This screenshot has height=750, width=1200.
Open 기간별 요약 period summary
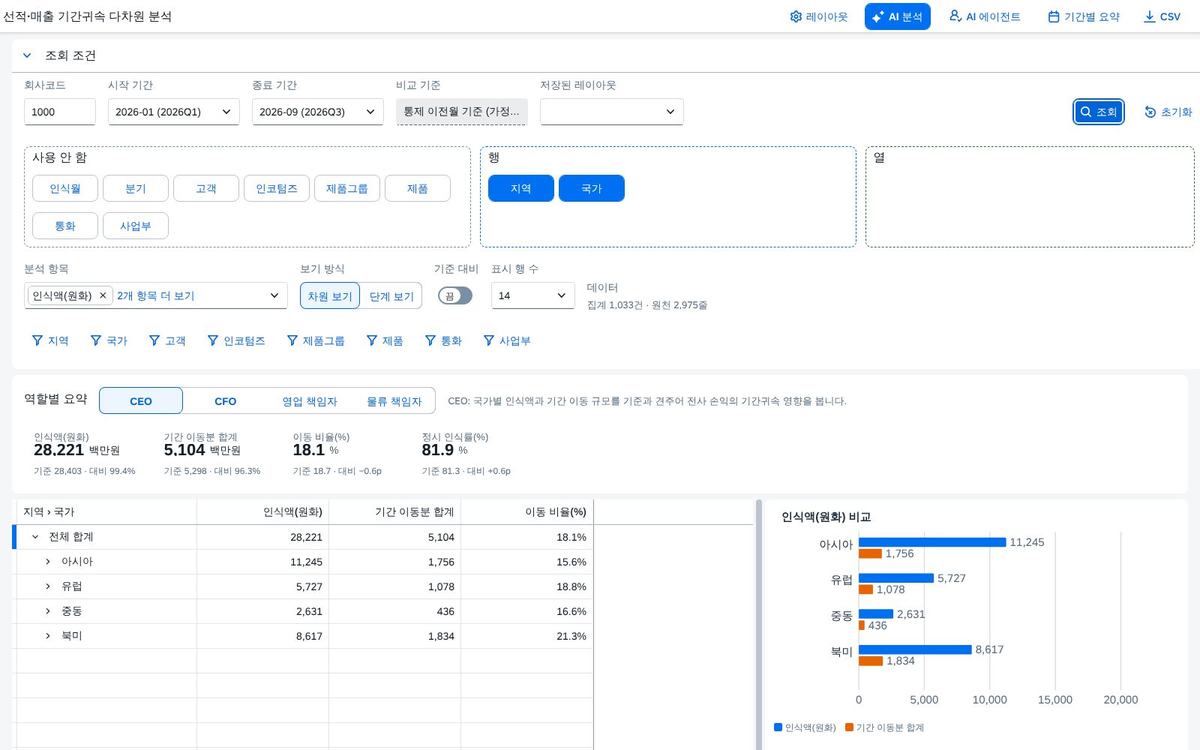pos(1083,17)
